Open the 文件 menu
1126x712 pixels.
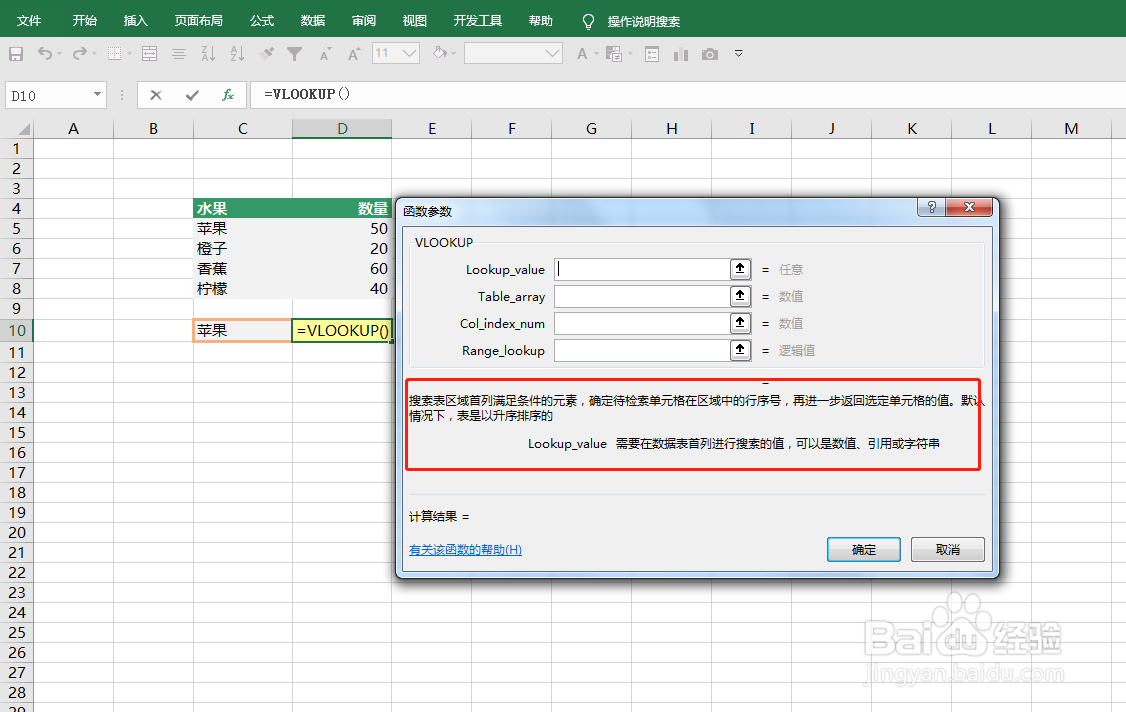pyautogui.click(x=29, y=21)
